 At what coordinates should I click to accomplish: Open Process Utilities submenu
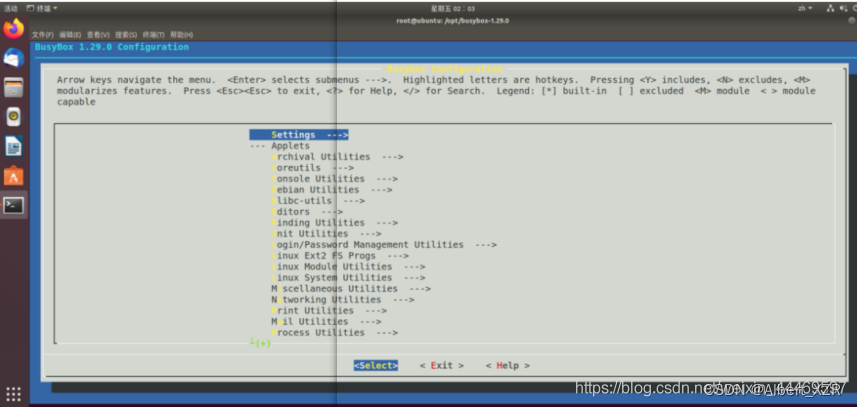pyautogui.click(x=334, y=332)
